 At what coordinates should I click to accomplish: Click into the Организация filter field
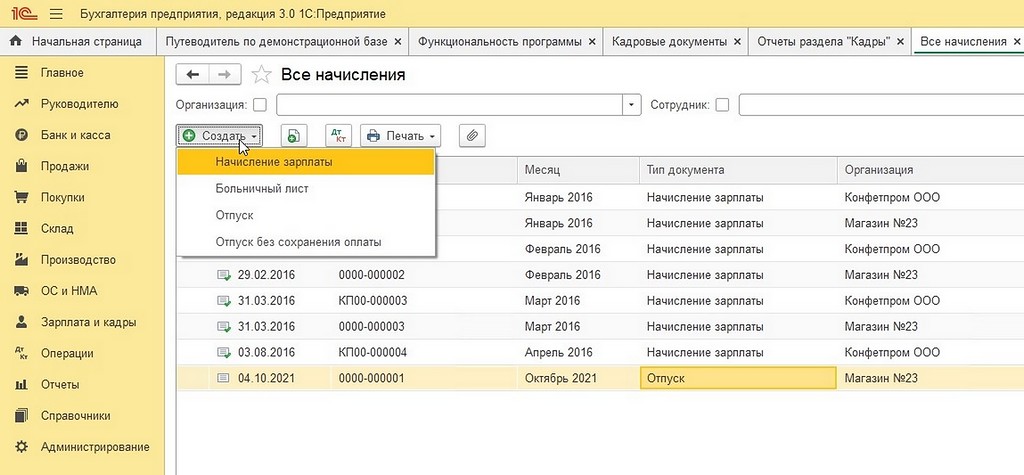[451, 105]
